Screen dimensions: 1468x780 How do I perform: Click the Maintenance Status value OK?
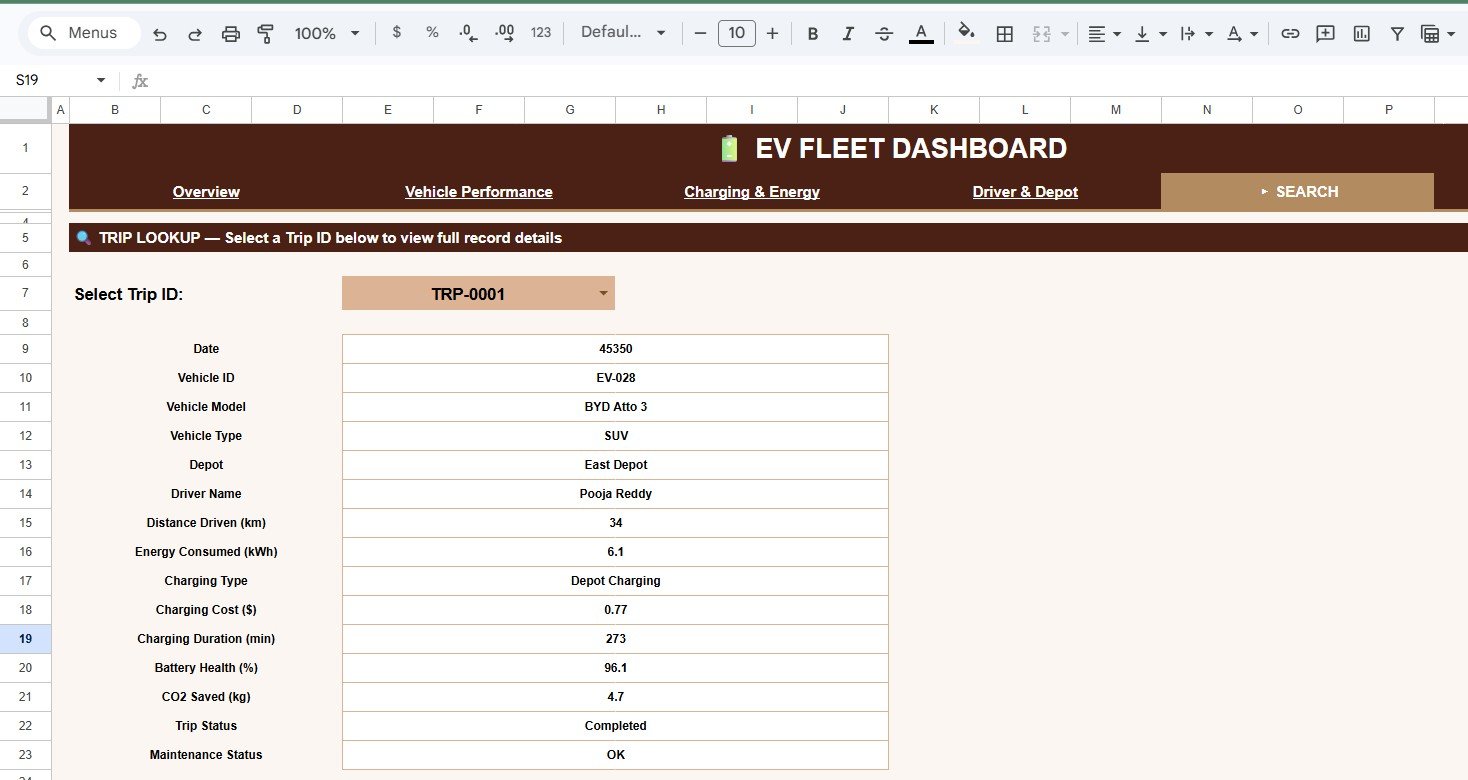pyautogui.click(x=615, y=755)
